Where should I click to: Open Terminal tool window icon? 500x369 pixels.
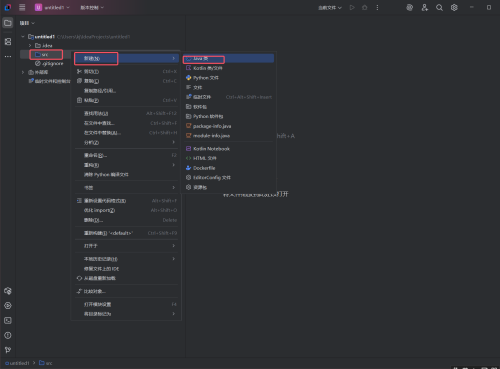click(8, 320)
